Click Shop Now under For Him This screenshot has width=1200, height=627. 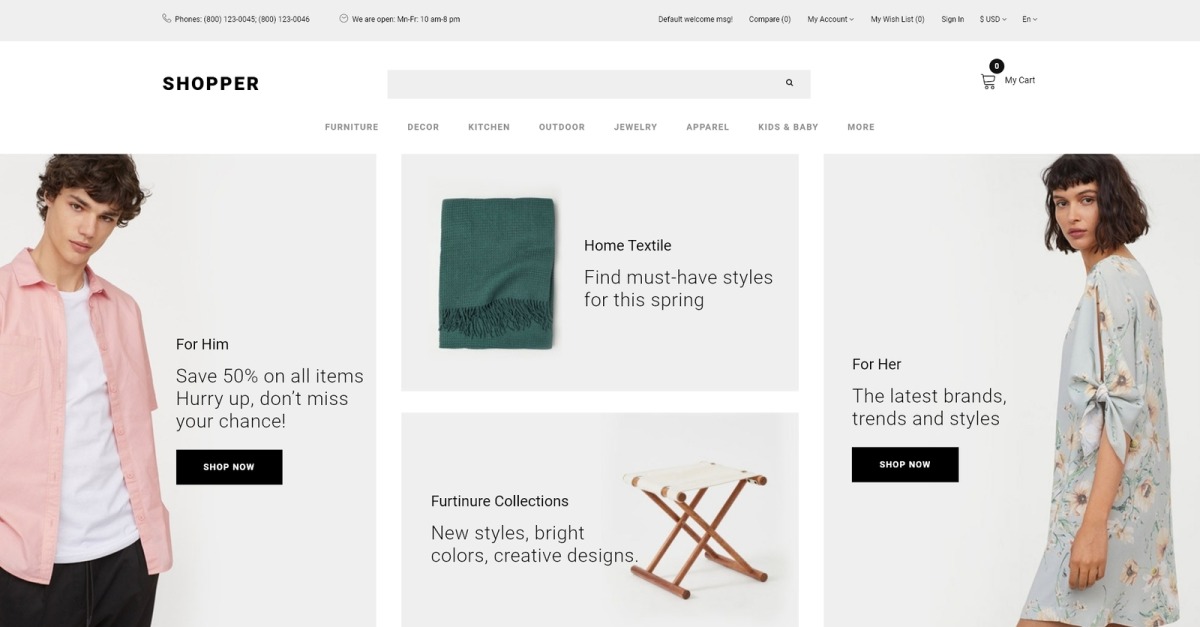(229, 467)
